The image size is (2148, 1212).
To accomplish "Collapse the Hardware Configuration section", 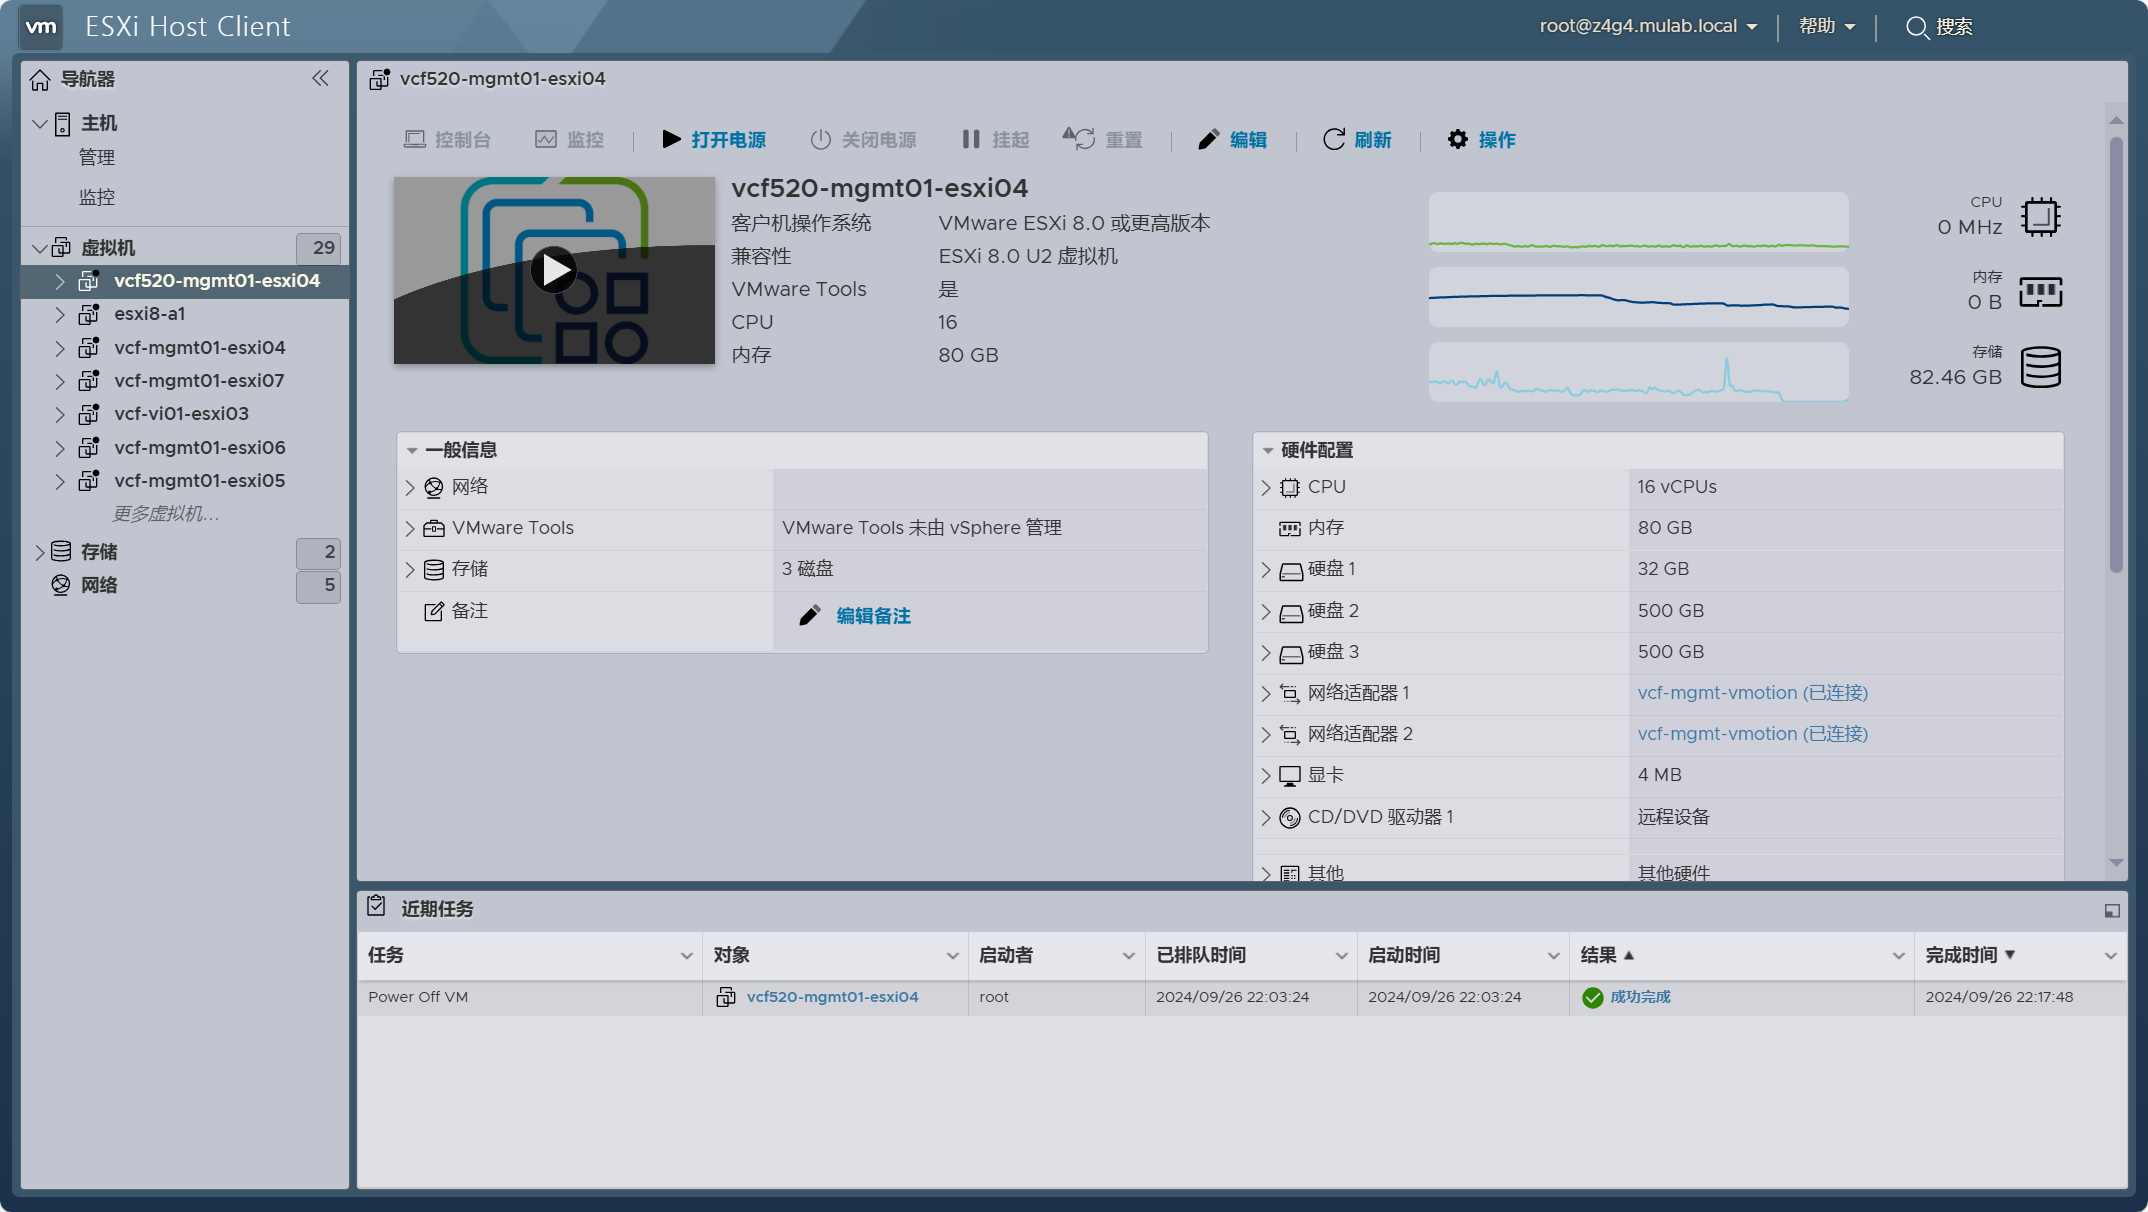I will 1268,451.
